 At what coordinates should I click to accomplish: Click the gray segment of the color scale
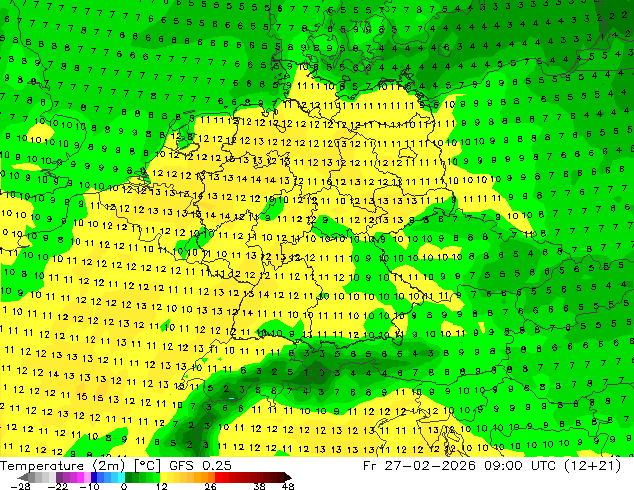tap(42, 477)
